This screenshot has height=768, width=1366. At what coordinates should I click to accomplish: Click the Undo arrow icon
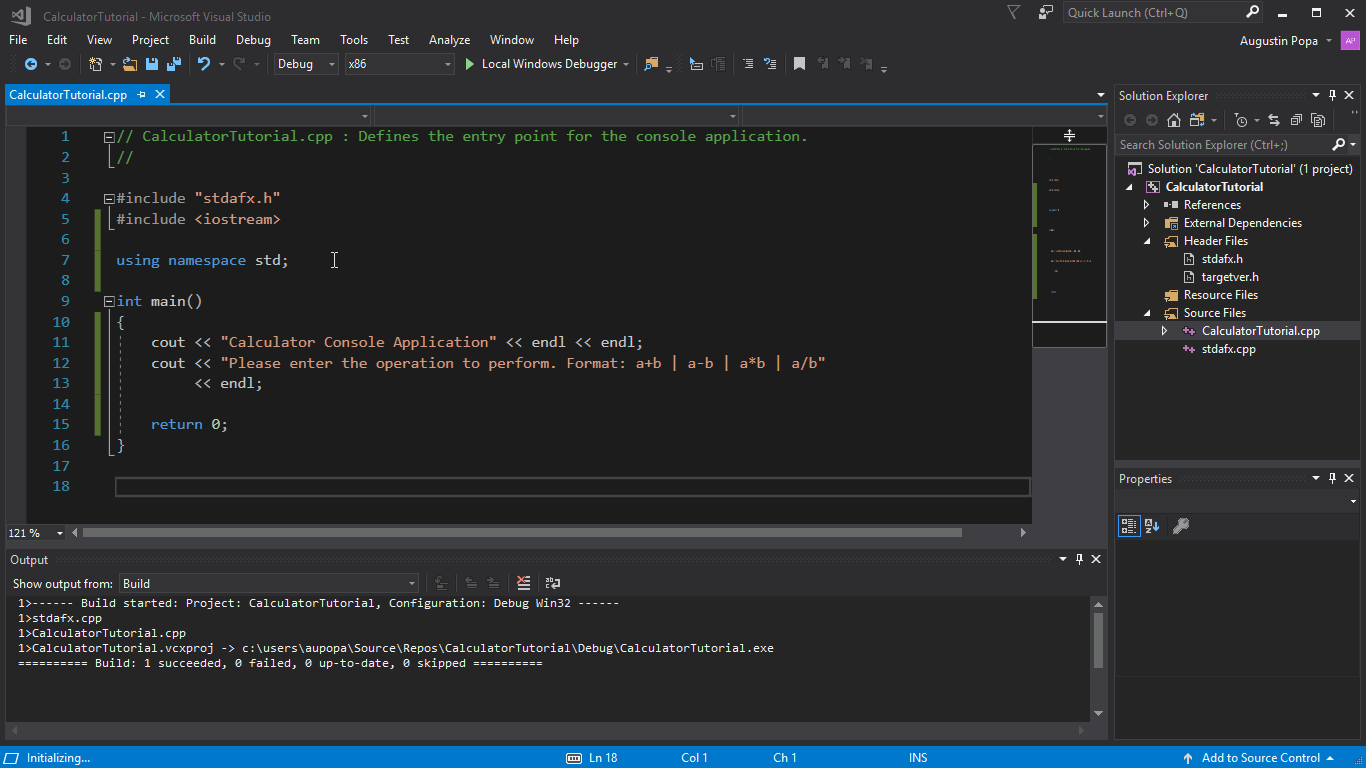pos(204,64)
